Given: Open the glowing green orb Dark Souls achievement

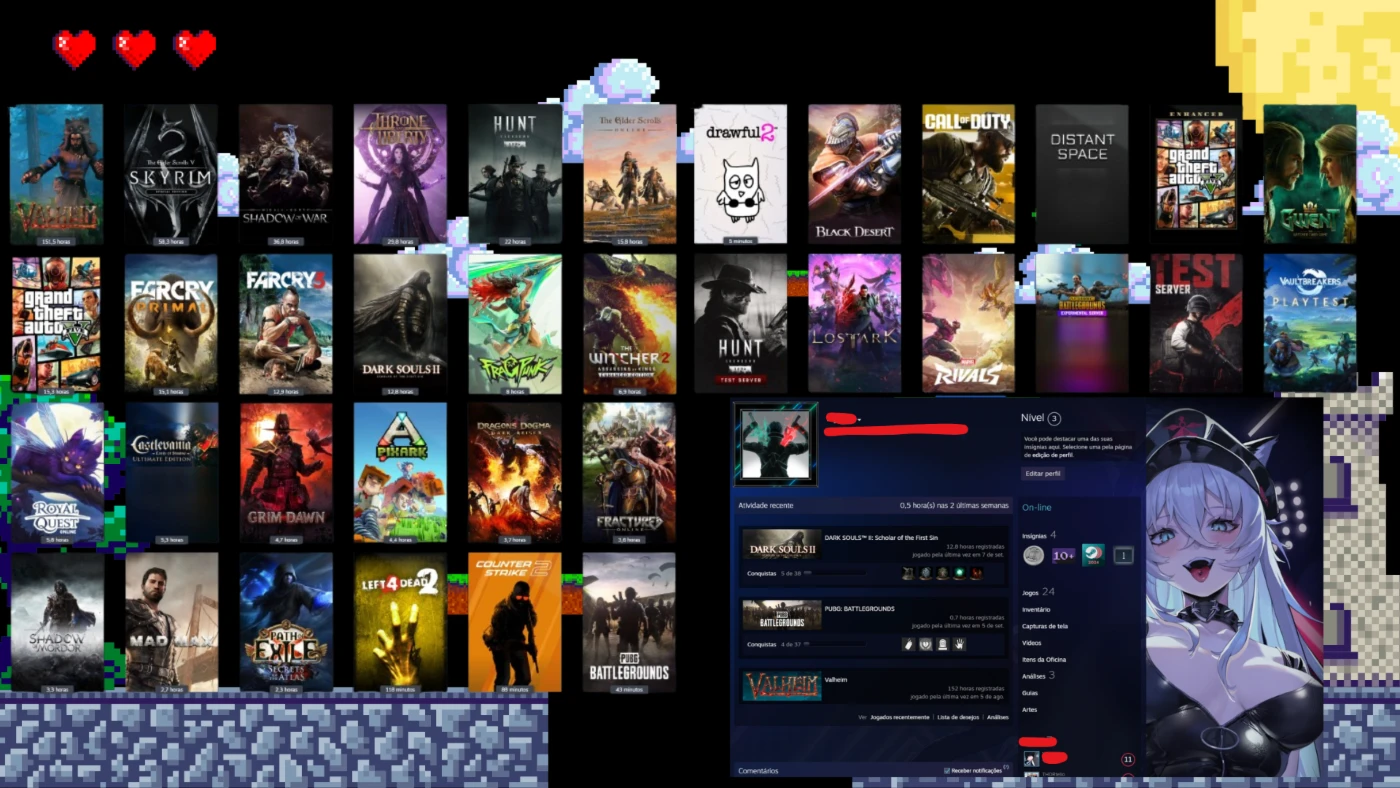Looking at the screenshot, I should tap(959, 573).
